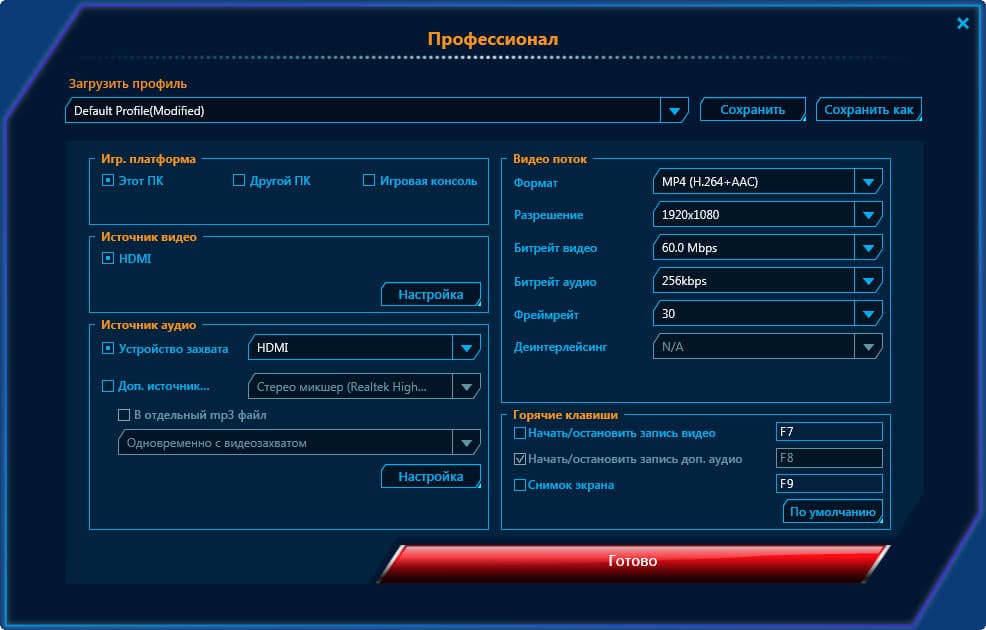
Task: Click the F7 hotkey input field
Action: [x=829, y=432]
